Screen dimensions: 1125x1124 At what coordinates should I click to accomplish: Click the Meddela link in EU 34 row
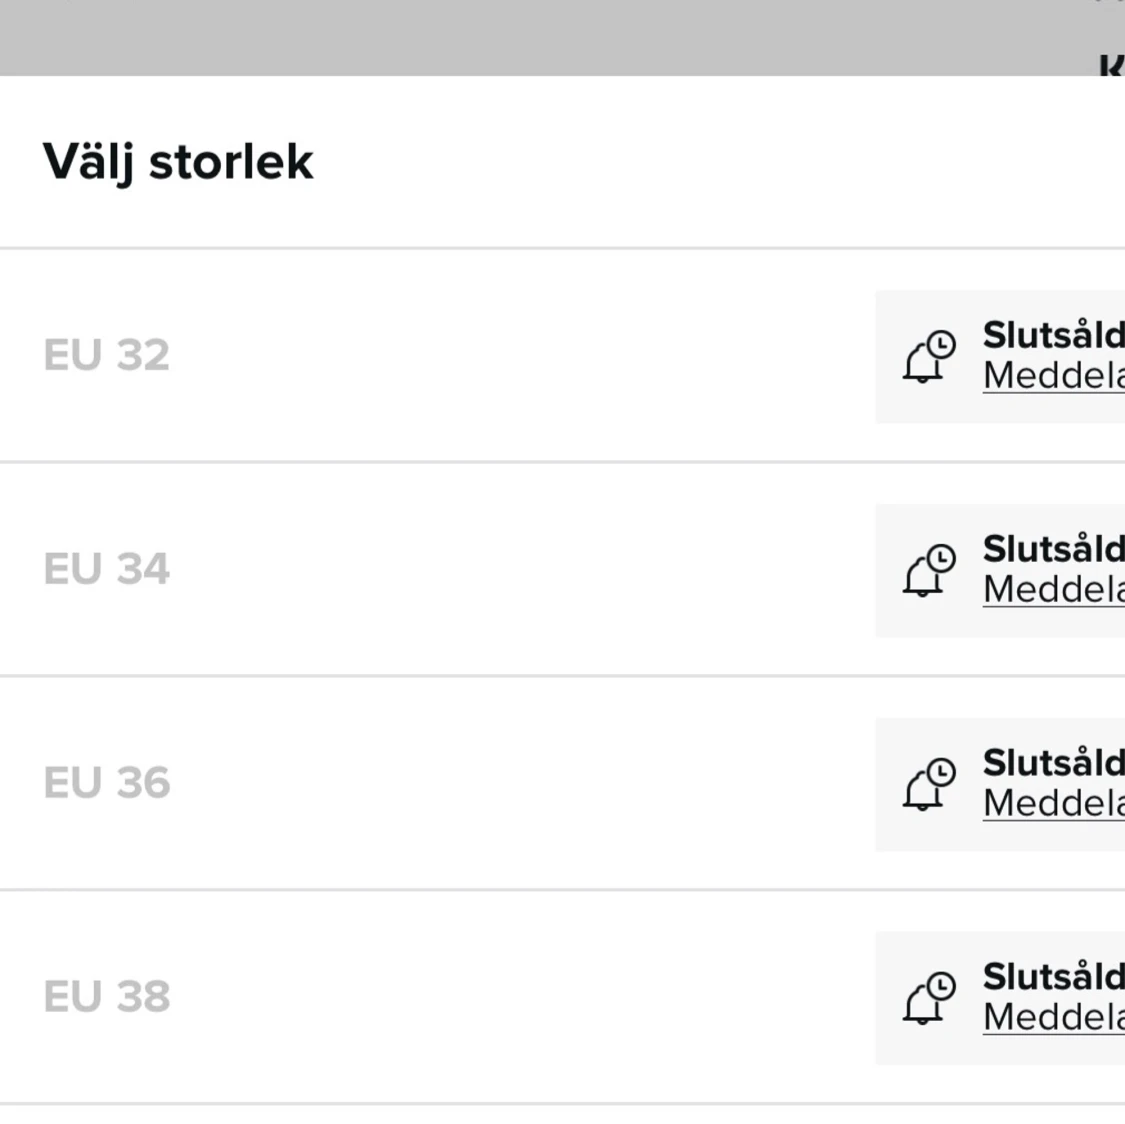click(1053, 590)
